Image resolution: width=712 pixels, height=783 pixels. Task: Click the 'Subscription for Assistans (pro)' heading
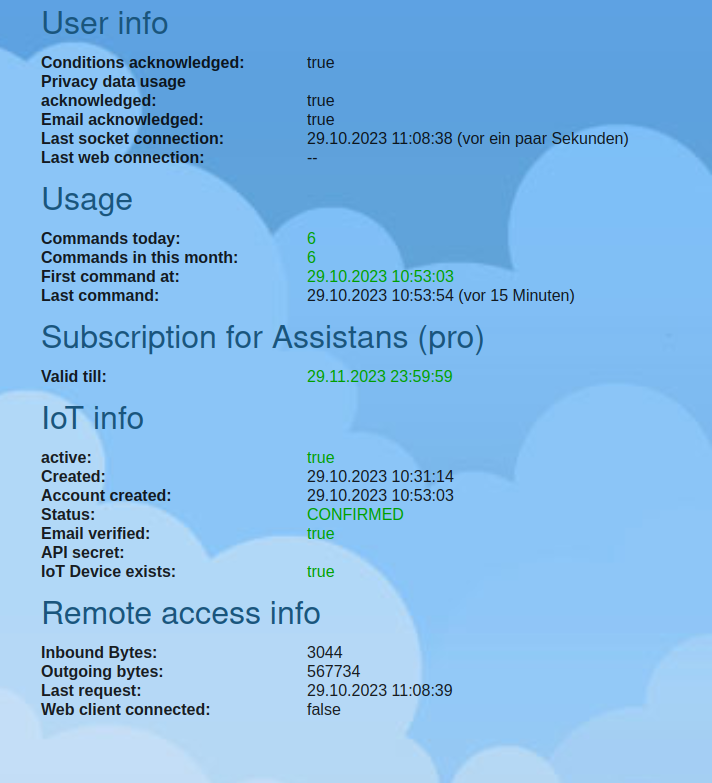click(263, 338)
